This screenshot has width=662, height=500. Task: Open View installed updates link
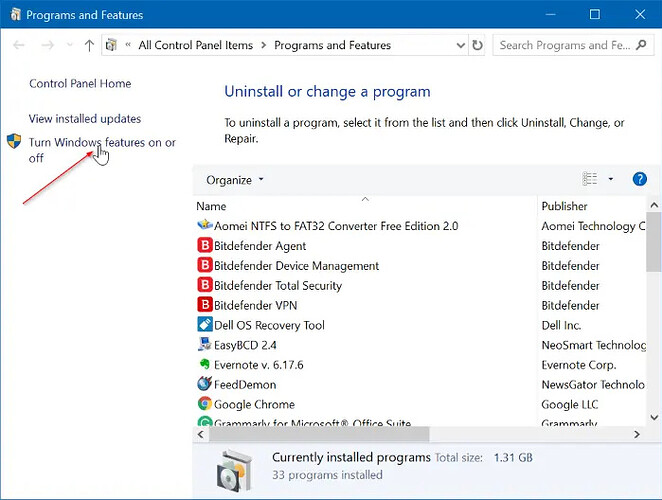[85, 119]
